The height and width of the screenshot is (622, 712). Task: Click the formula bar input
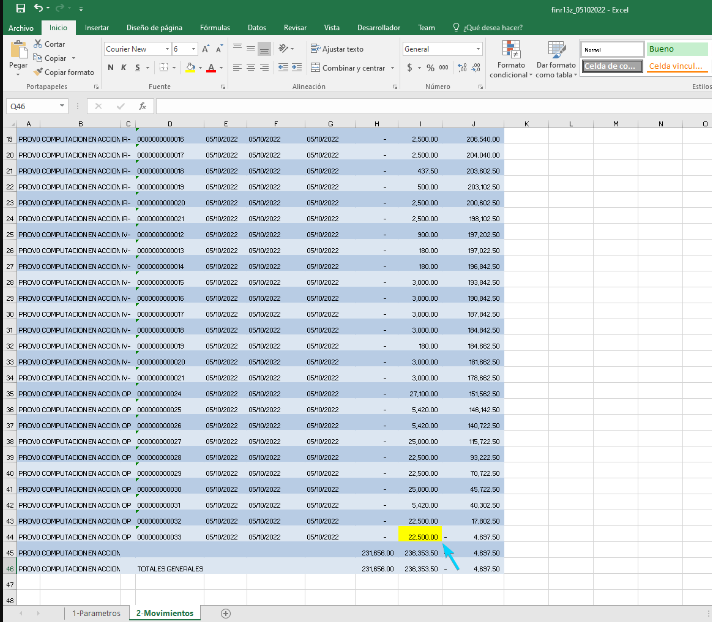(434, 106)
